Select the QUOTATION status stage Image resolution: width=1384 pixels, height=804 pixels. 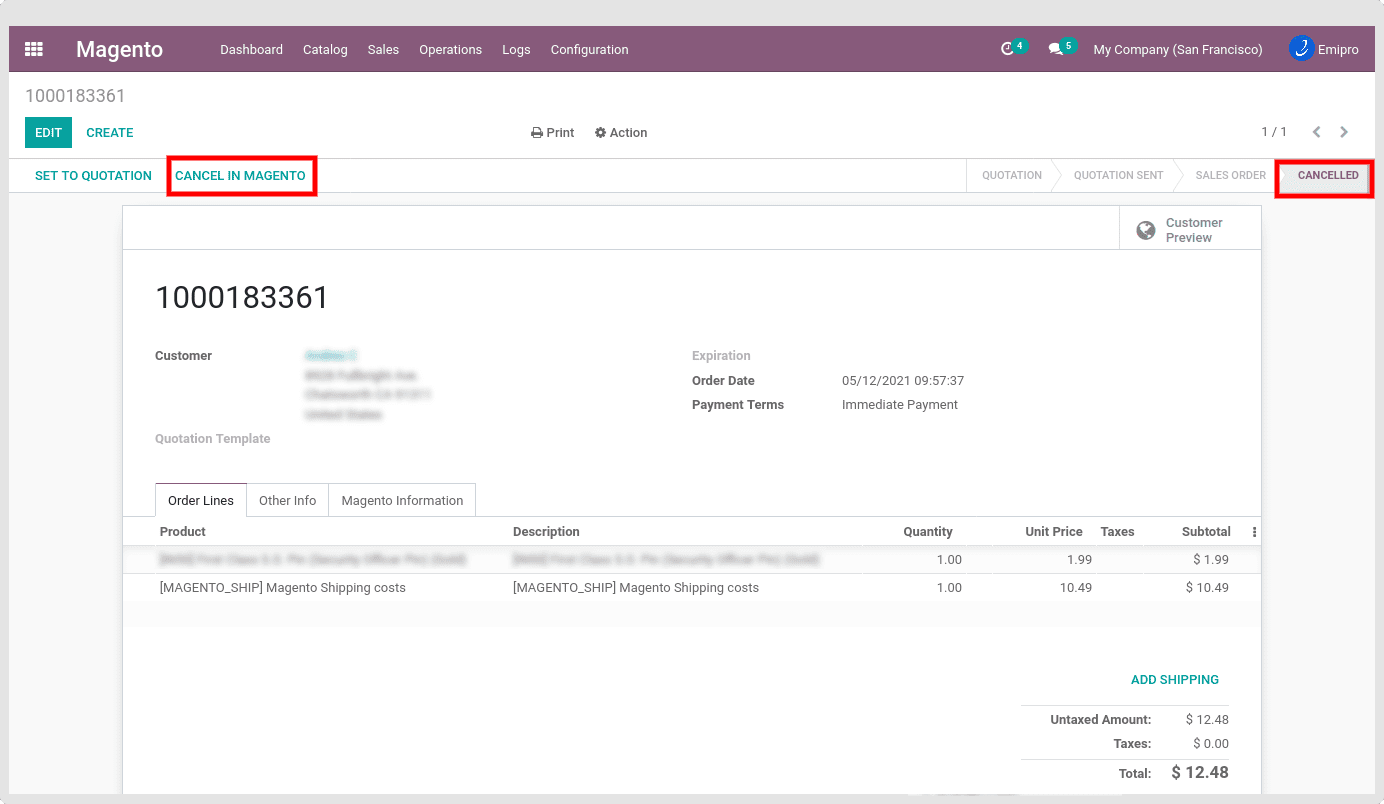coord(1012,175)
